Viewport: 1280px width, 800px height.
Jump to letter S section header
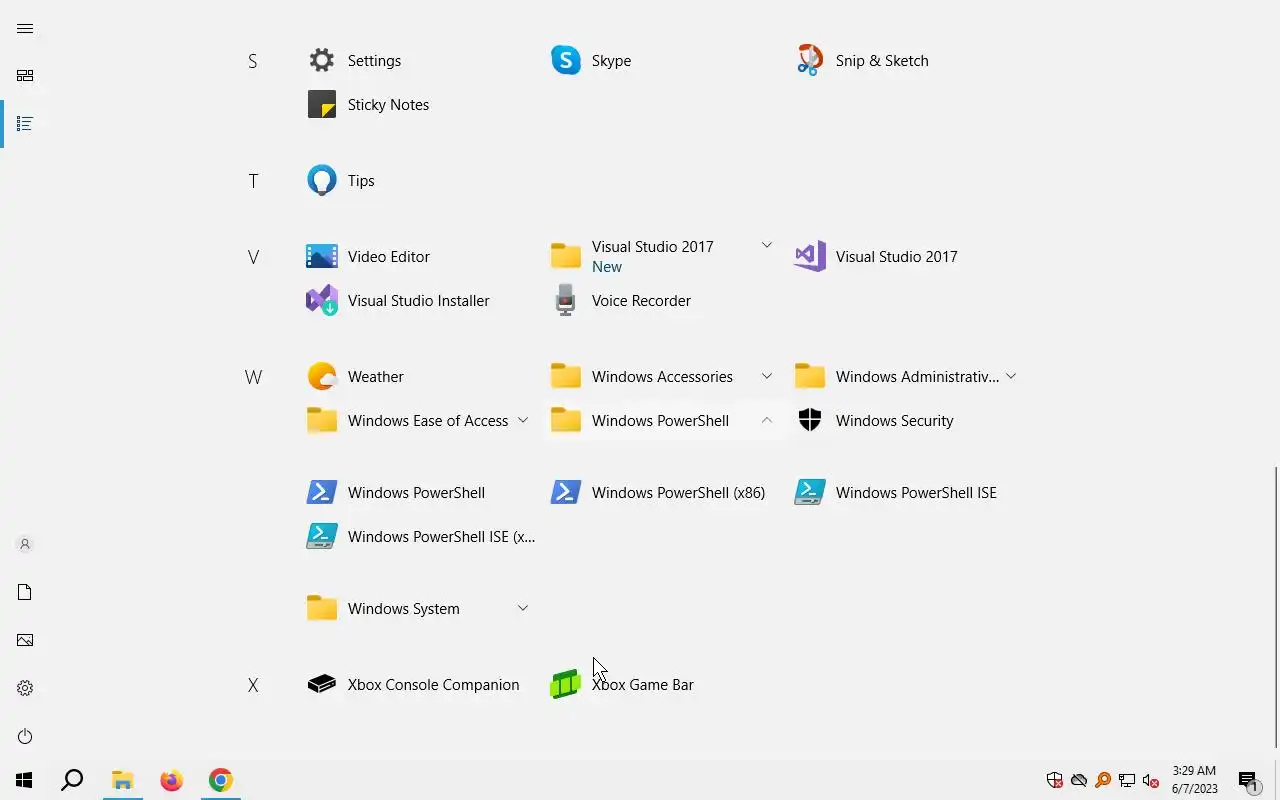(x=253, y=61)
